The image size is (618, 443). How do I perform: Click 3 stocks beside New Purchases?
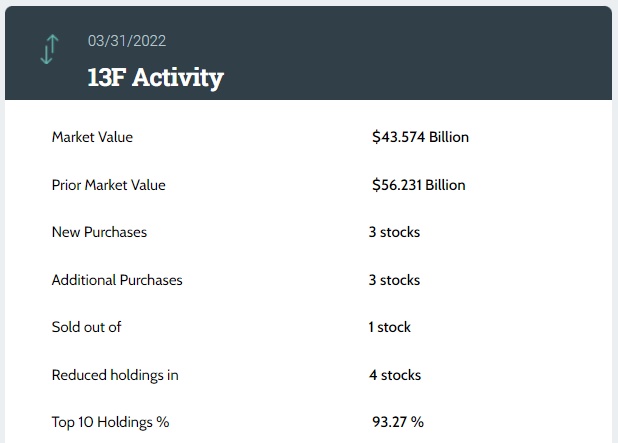[x=394, y=232]
